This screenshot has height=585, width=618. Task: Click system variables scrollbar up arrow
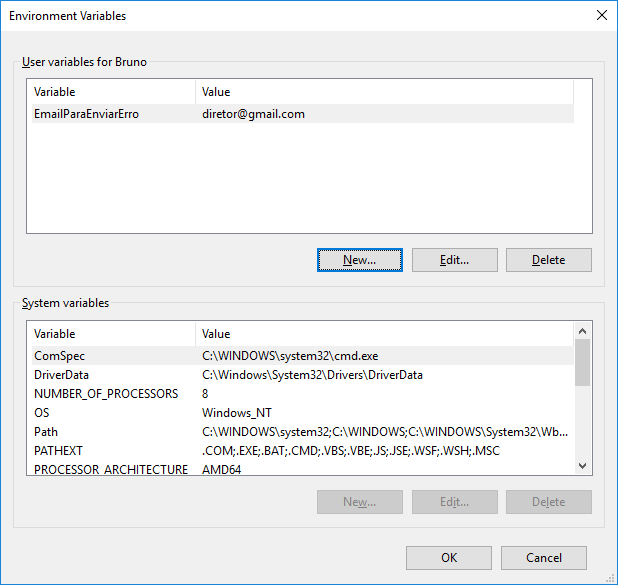(x=583, y=331)
